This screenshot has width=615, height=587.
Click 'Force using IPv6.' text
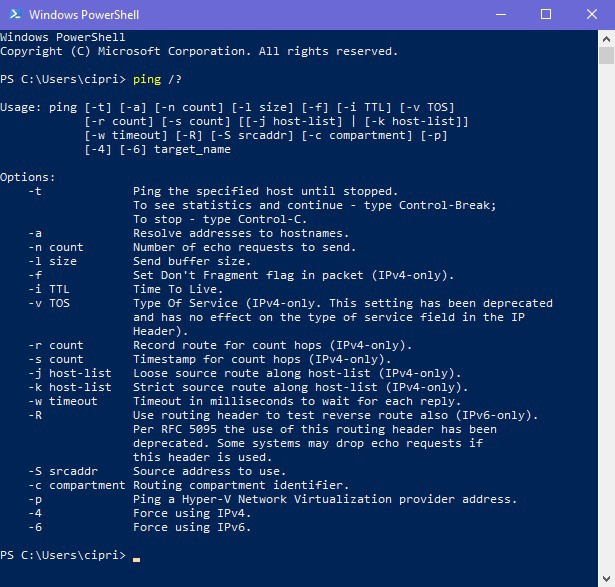(192, 527)
